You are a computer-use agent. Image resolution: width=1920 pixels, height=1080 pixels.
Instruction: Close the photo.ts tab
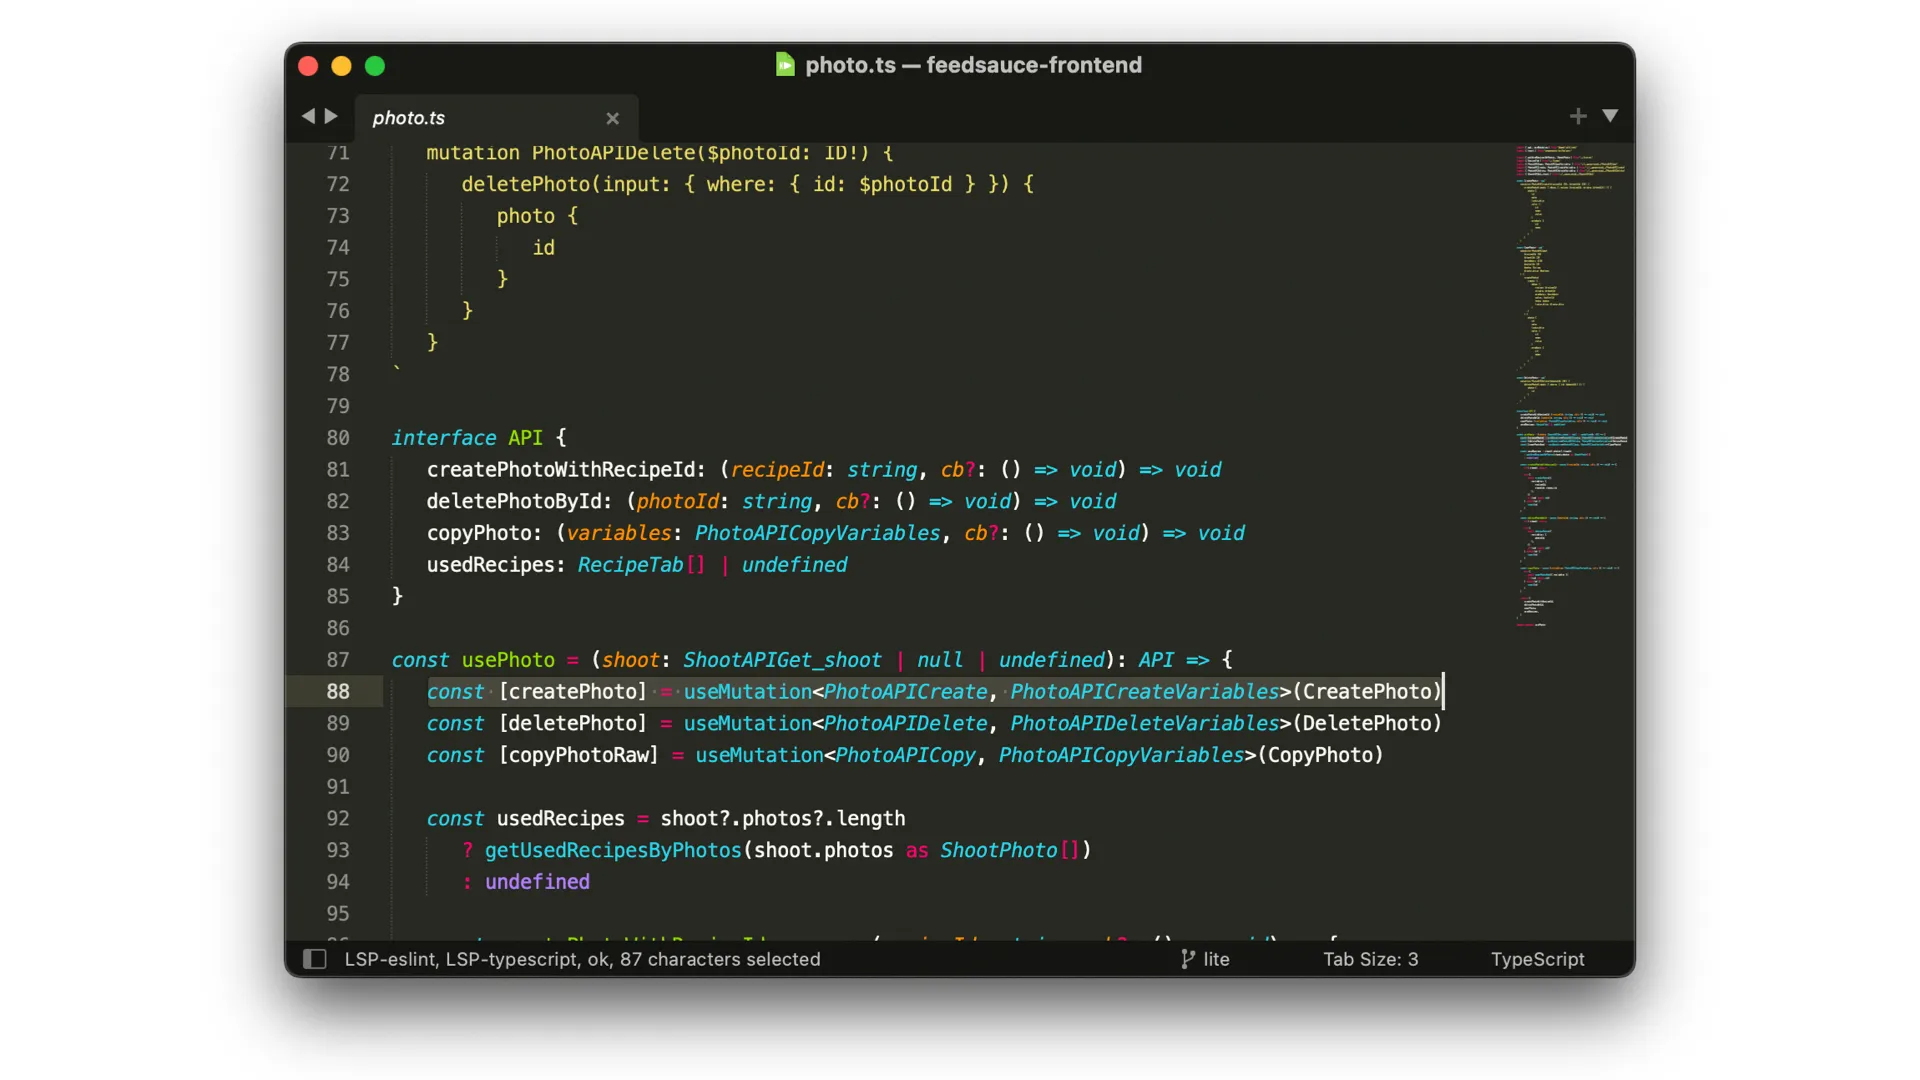tap(612, 118)
